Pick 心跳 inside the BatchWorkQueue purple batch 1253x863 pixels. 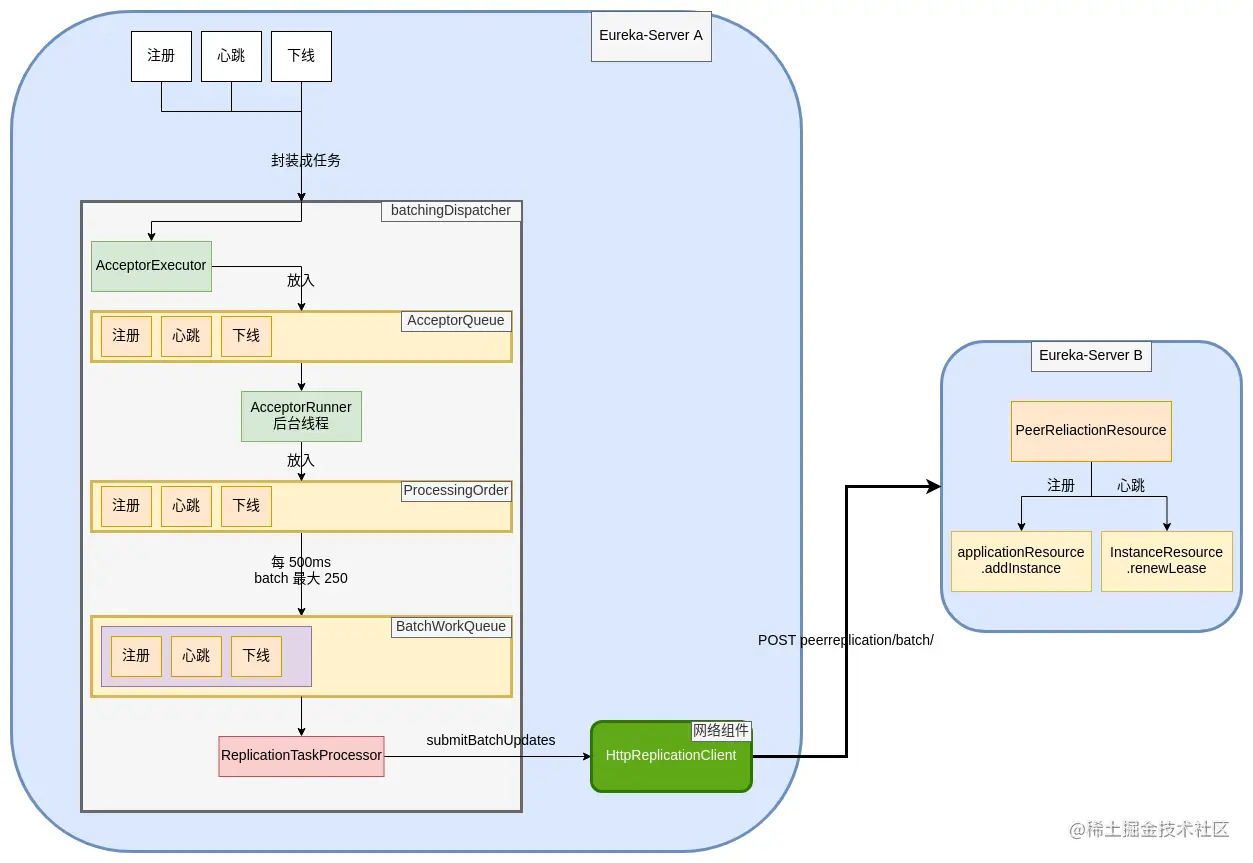pyautogui.click(x=196, y=656)
